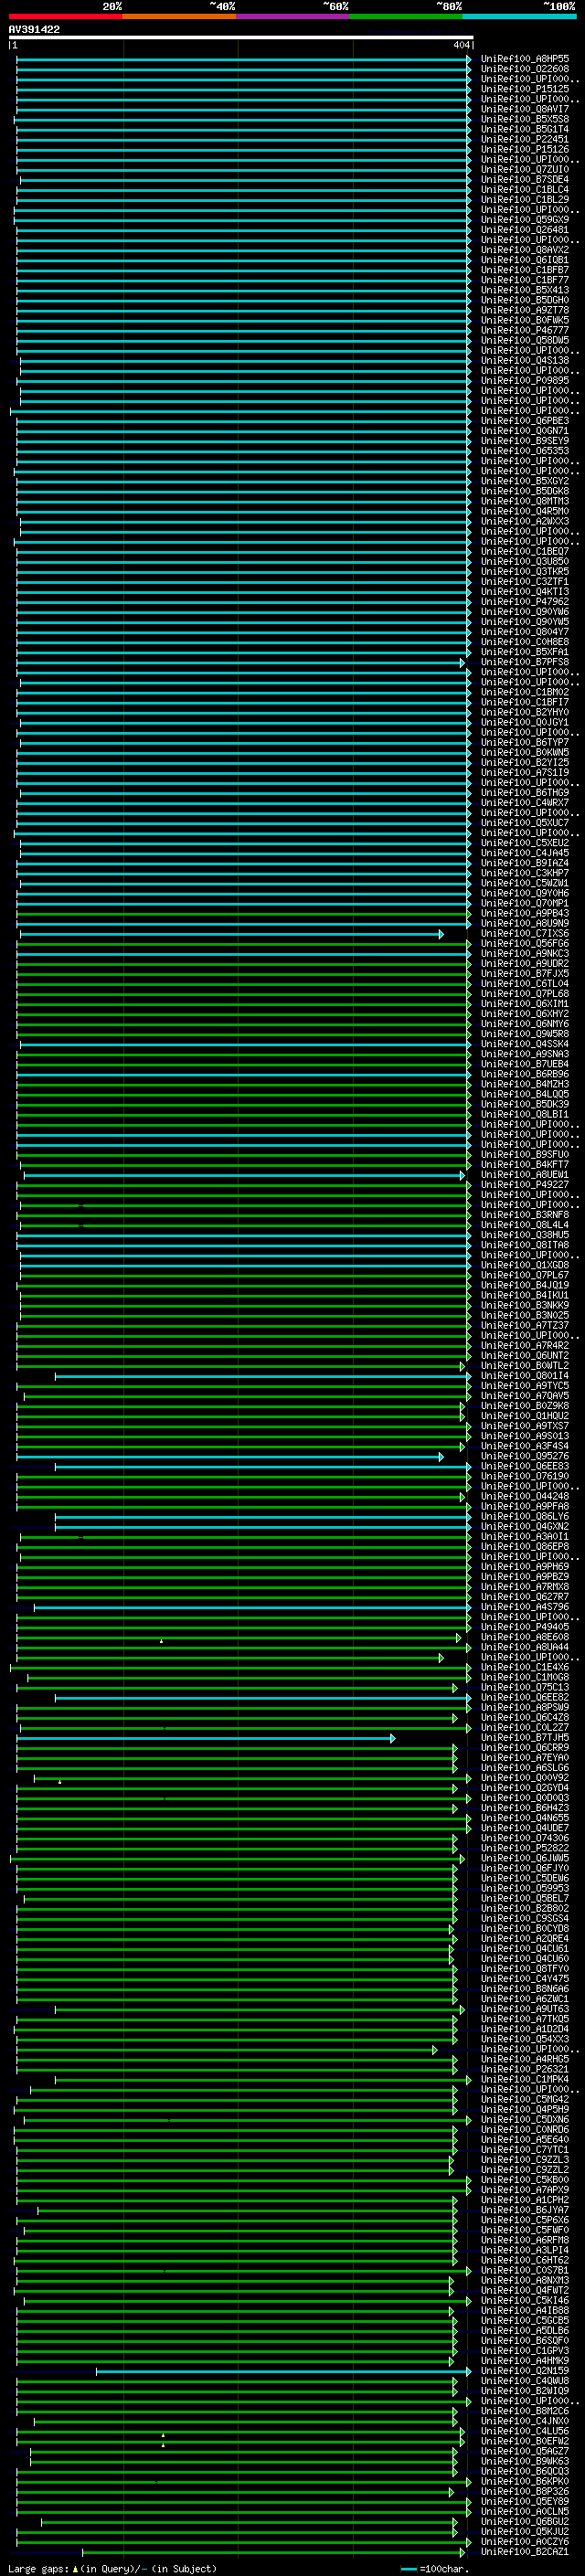
Task: Open hit UniRef100_C9ZZL3
Action: pos(525,2159)
